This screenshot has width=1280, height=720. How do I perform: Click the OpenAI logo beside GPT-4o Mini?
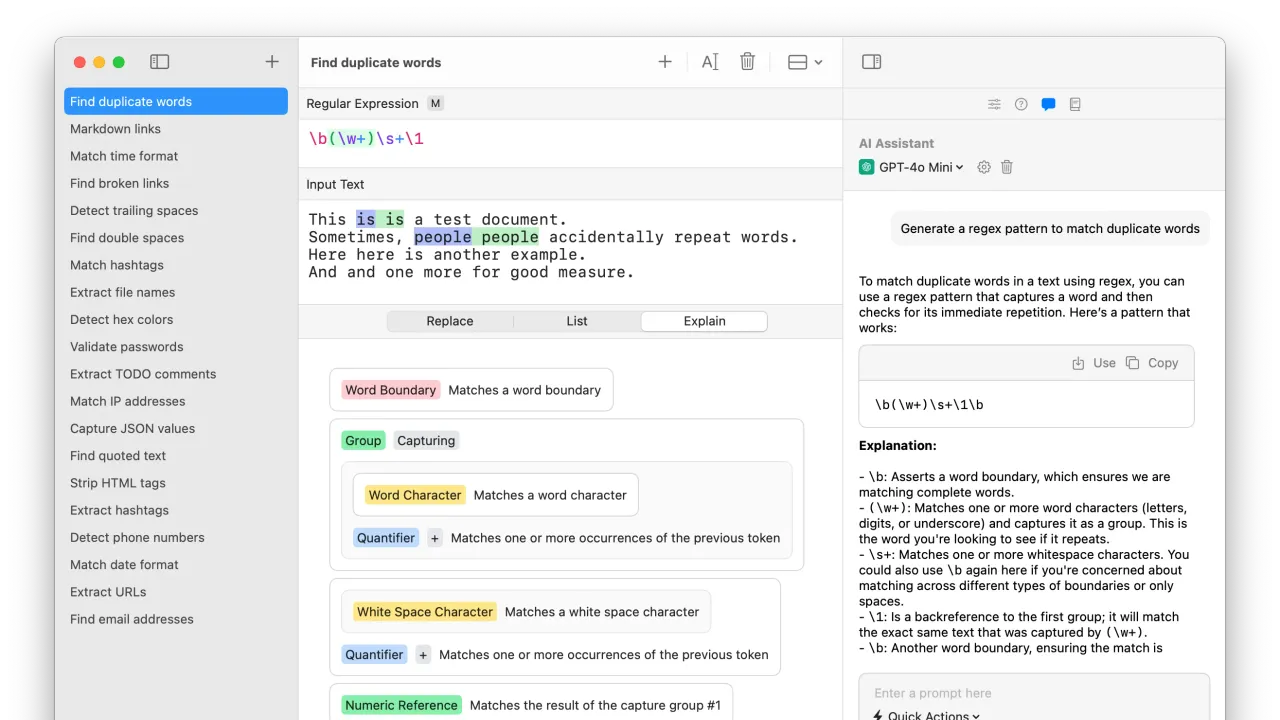pyautogui.click(x=867, y=167)
